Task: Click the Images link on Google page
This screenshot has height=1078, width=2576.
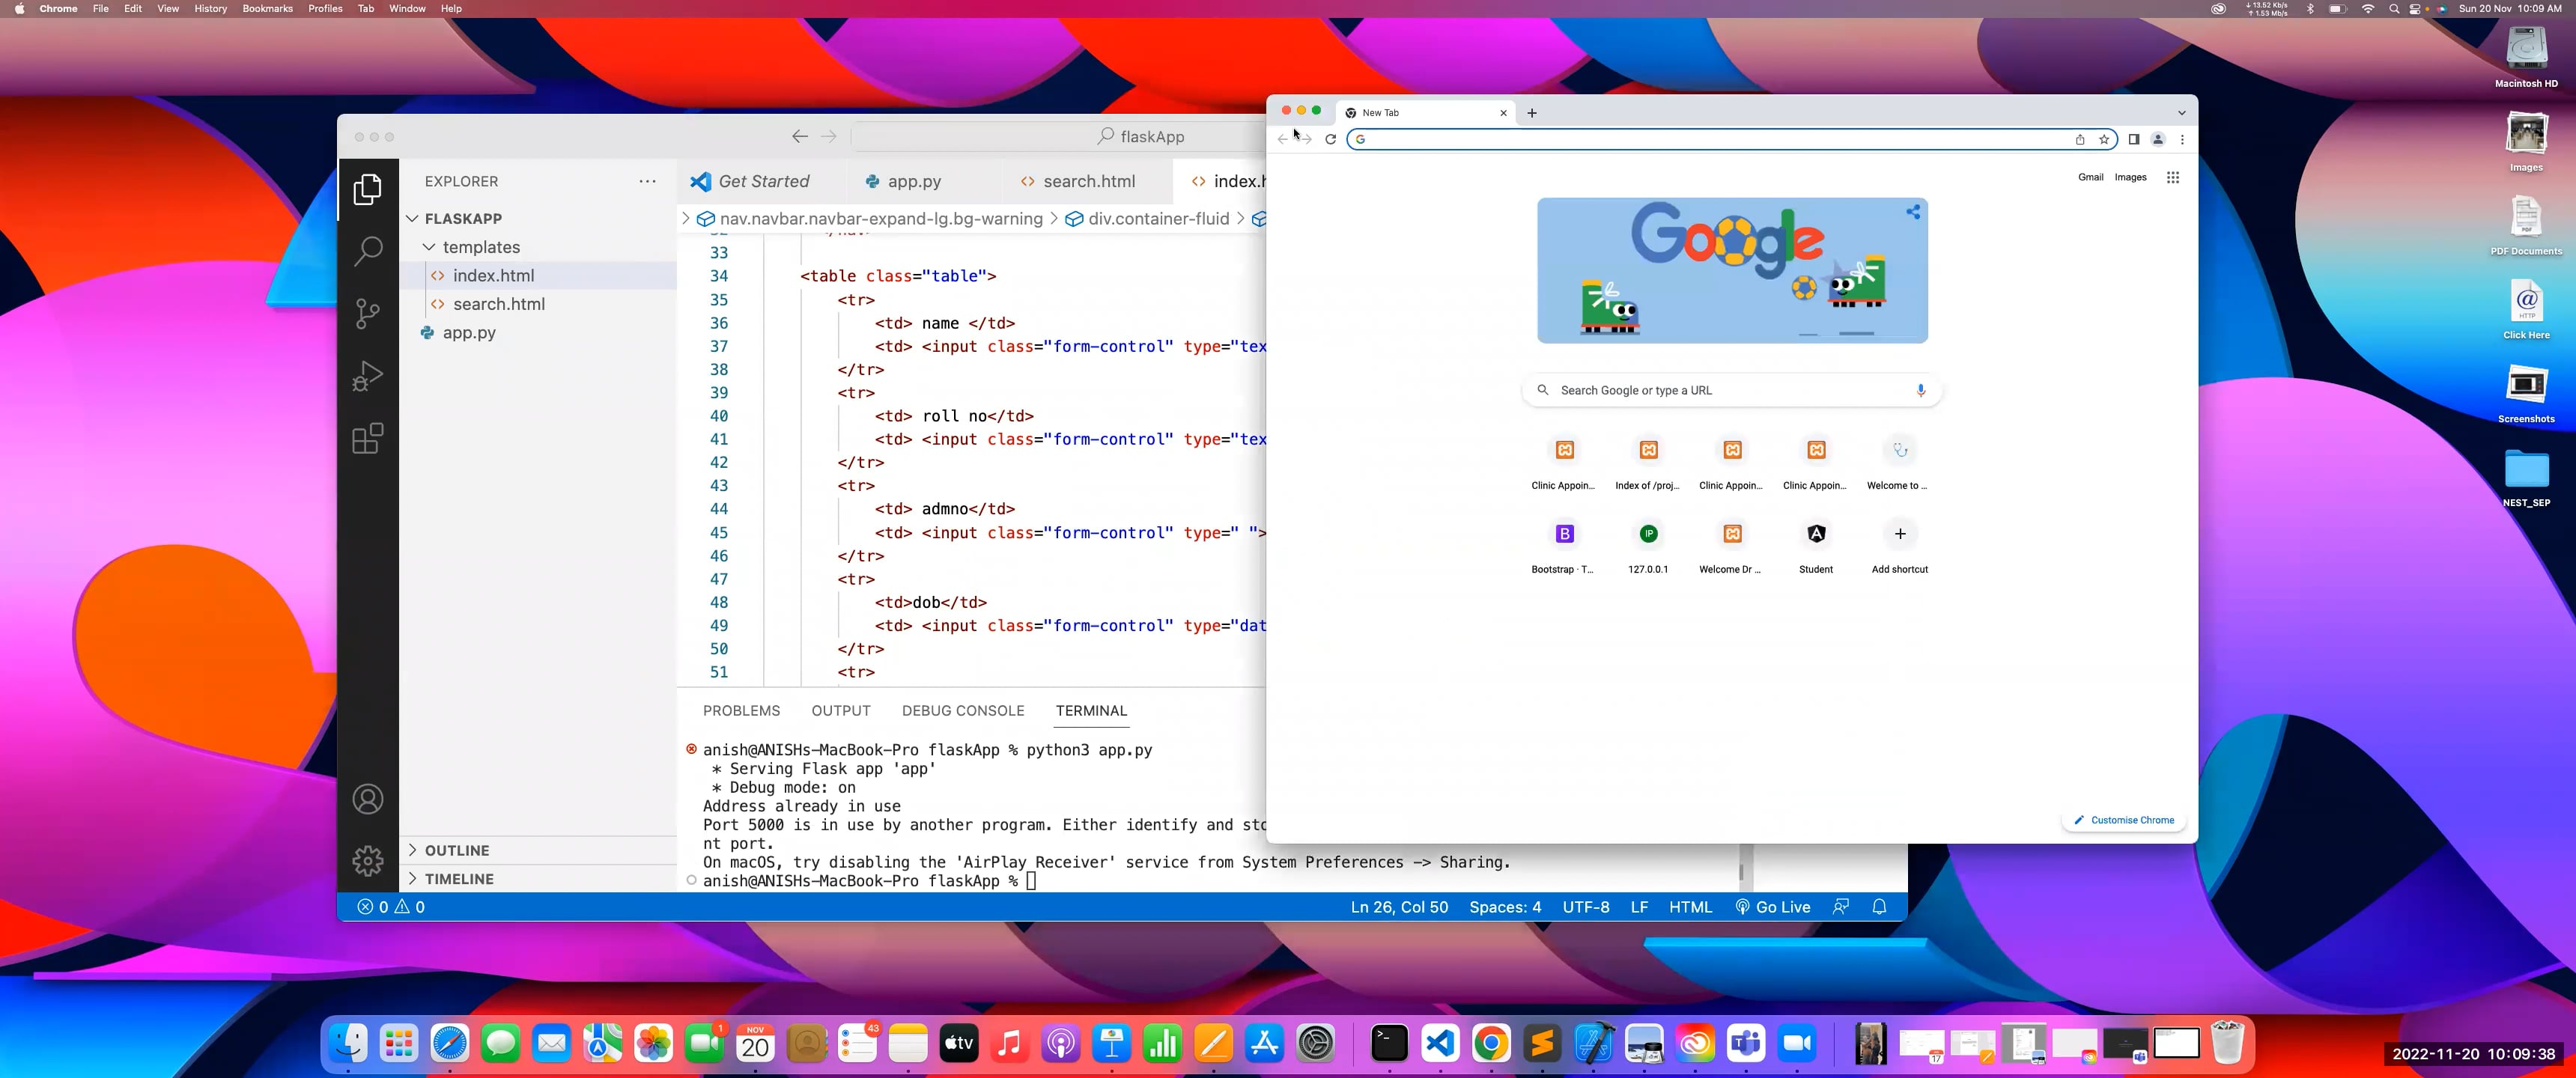Action: click(2130, 177)
